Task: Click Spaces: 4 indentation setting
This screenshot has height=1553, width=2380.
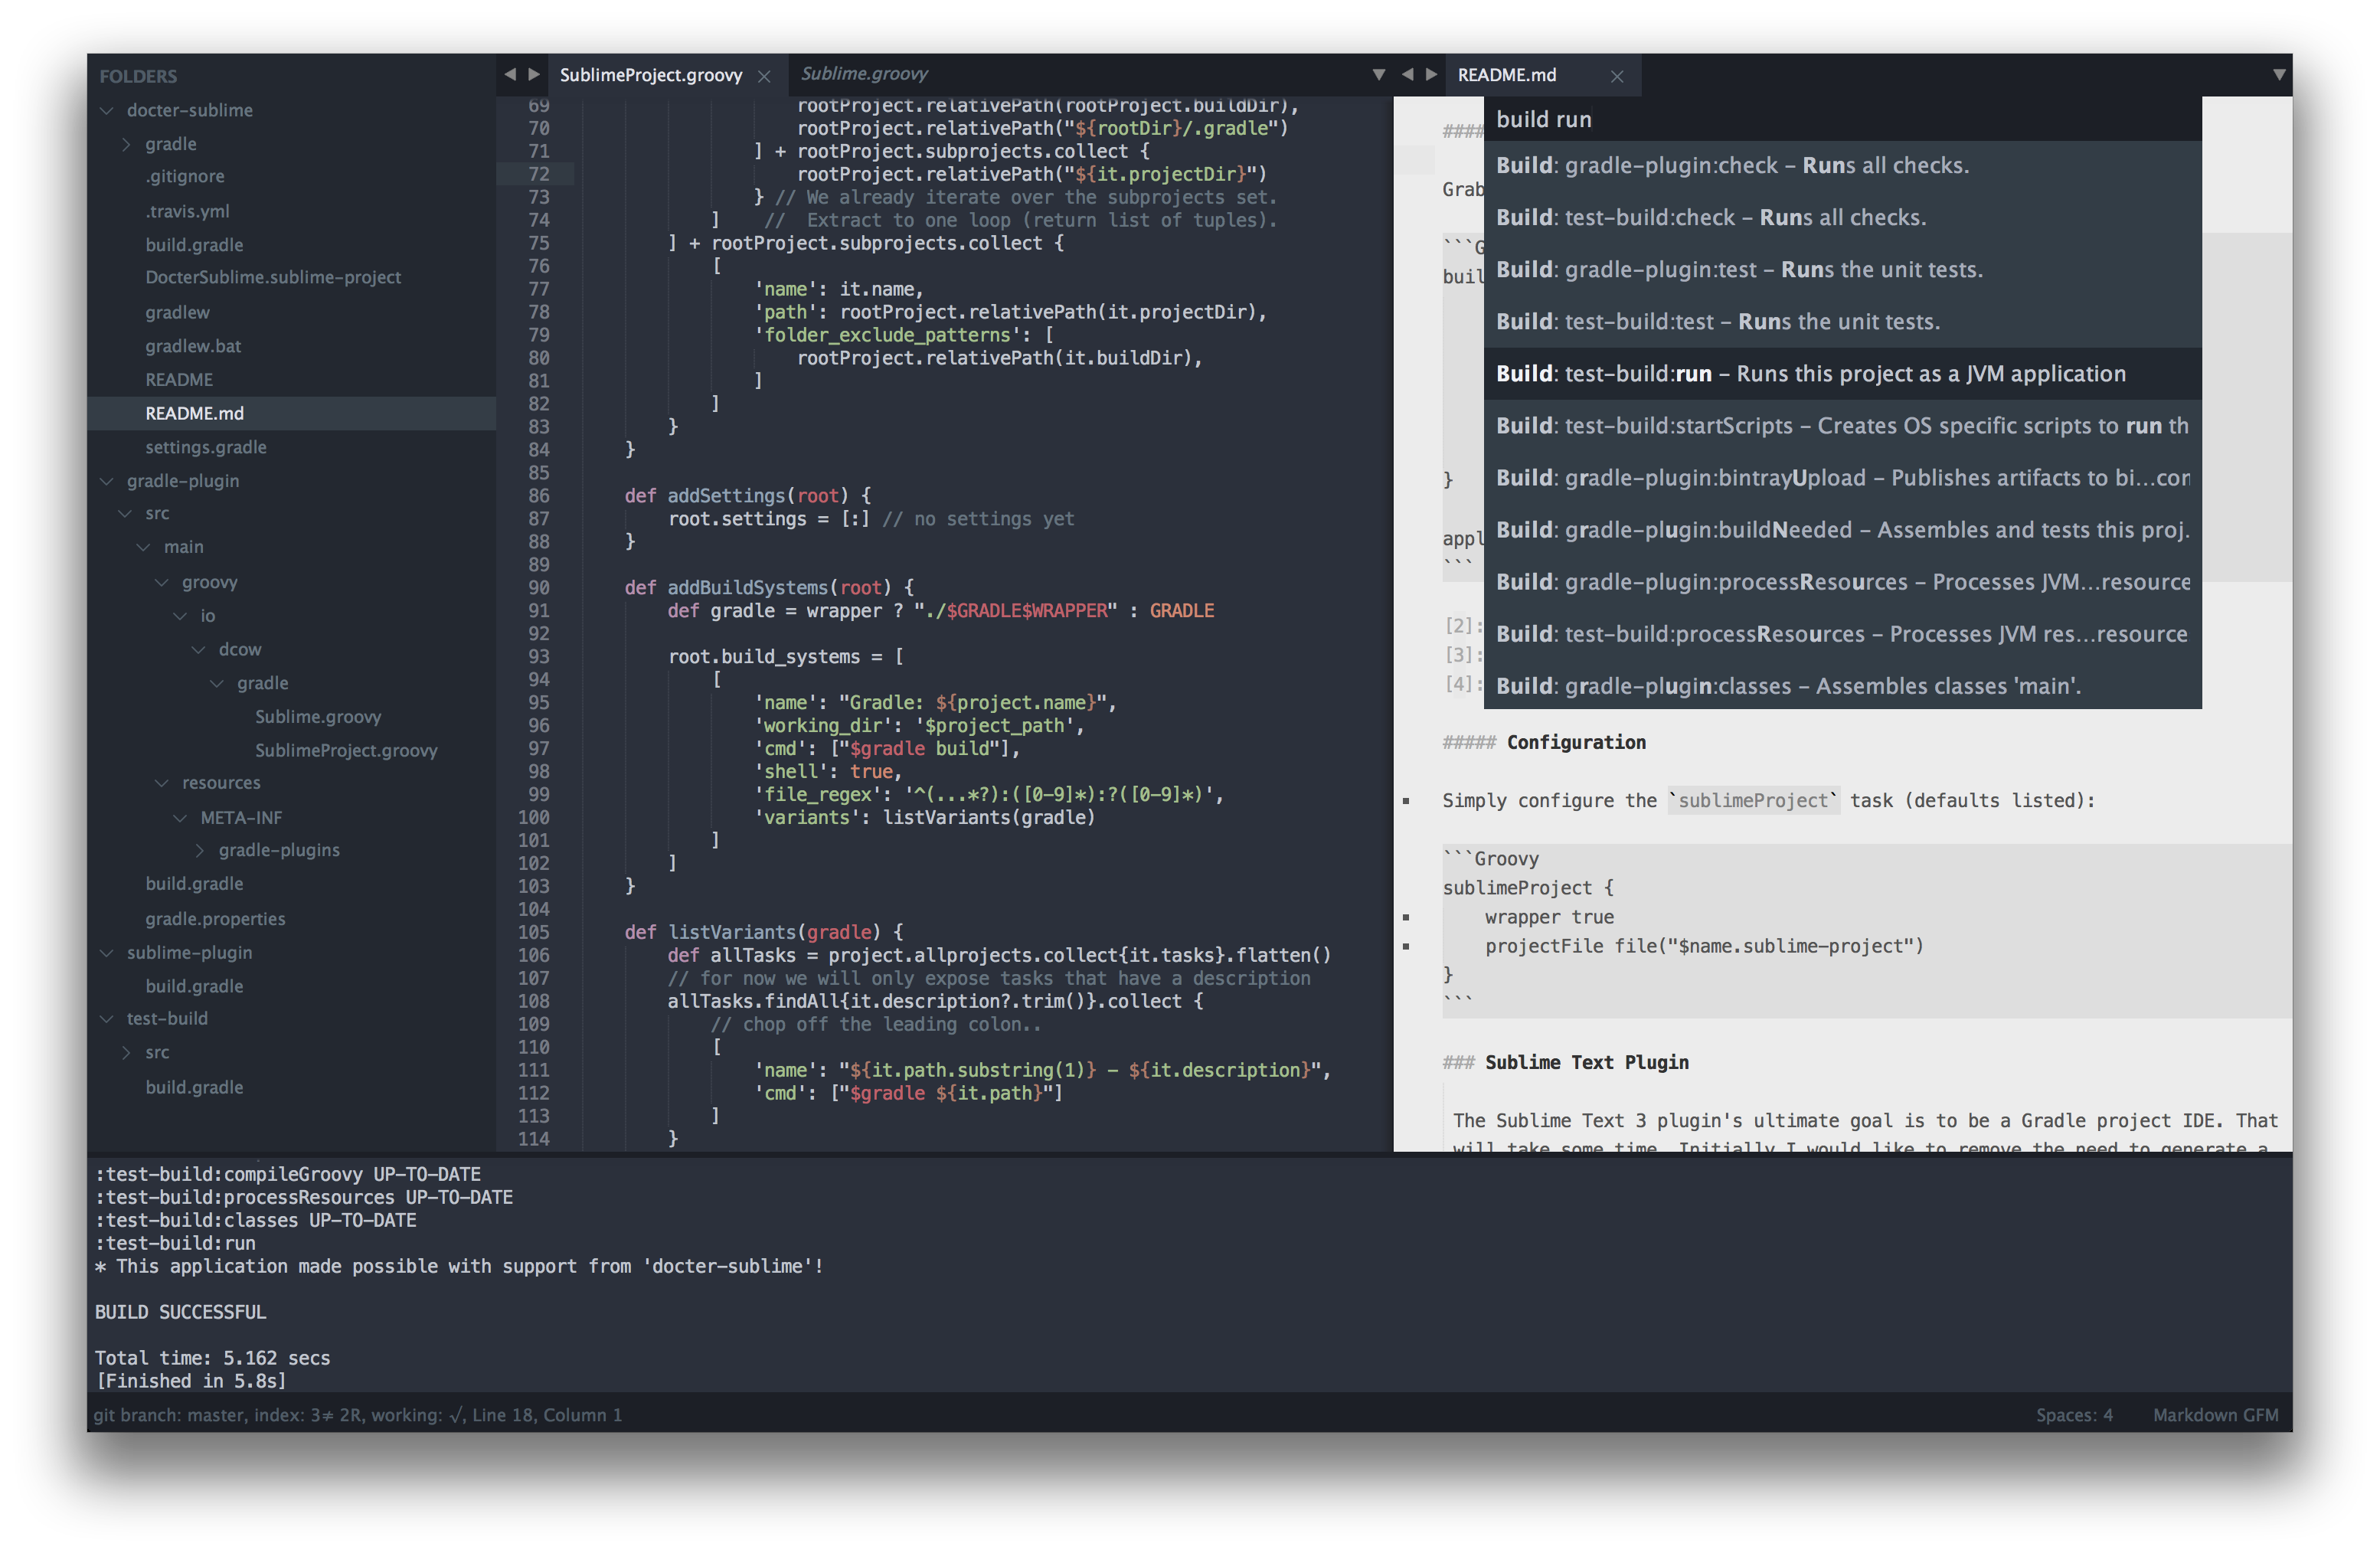Action: tap(2074, 1415)
